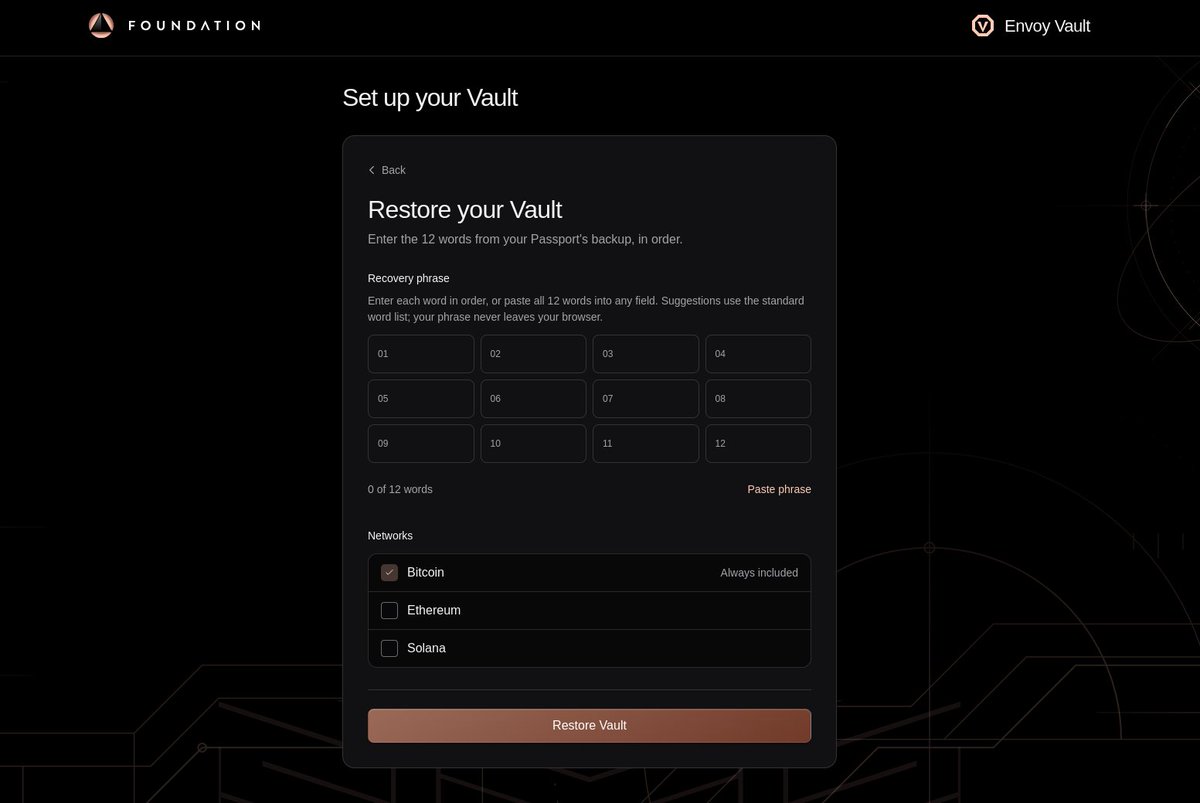The height and width of the screenshot is (803, 1200).
Task: Go Back to the previous step
Action: point(387,170)
